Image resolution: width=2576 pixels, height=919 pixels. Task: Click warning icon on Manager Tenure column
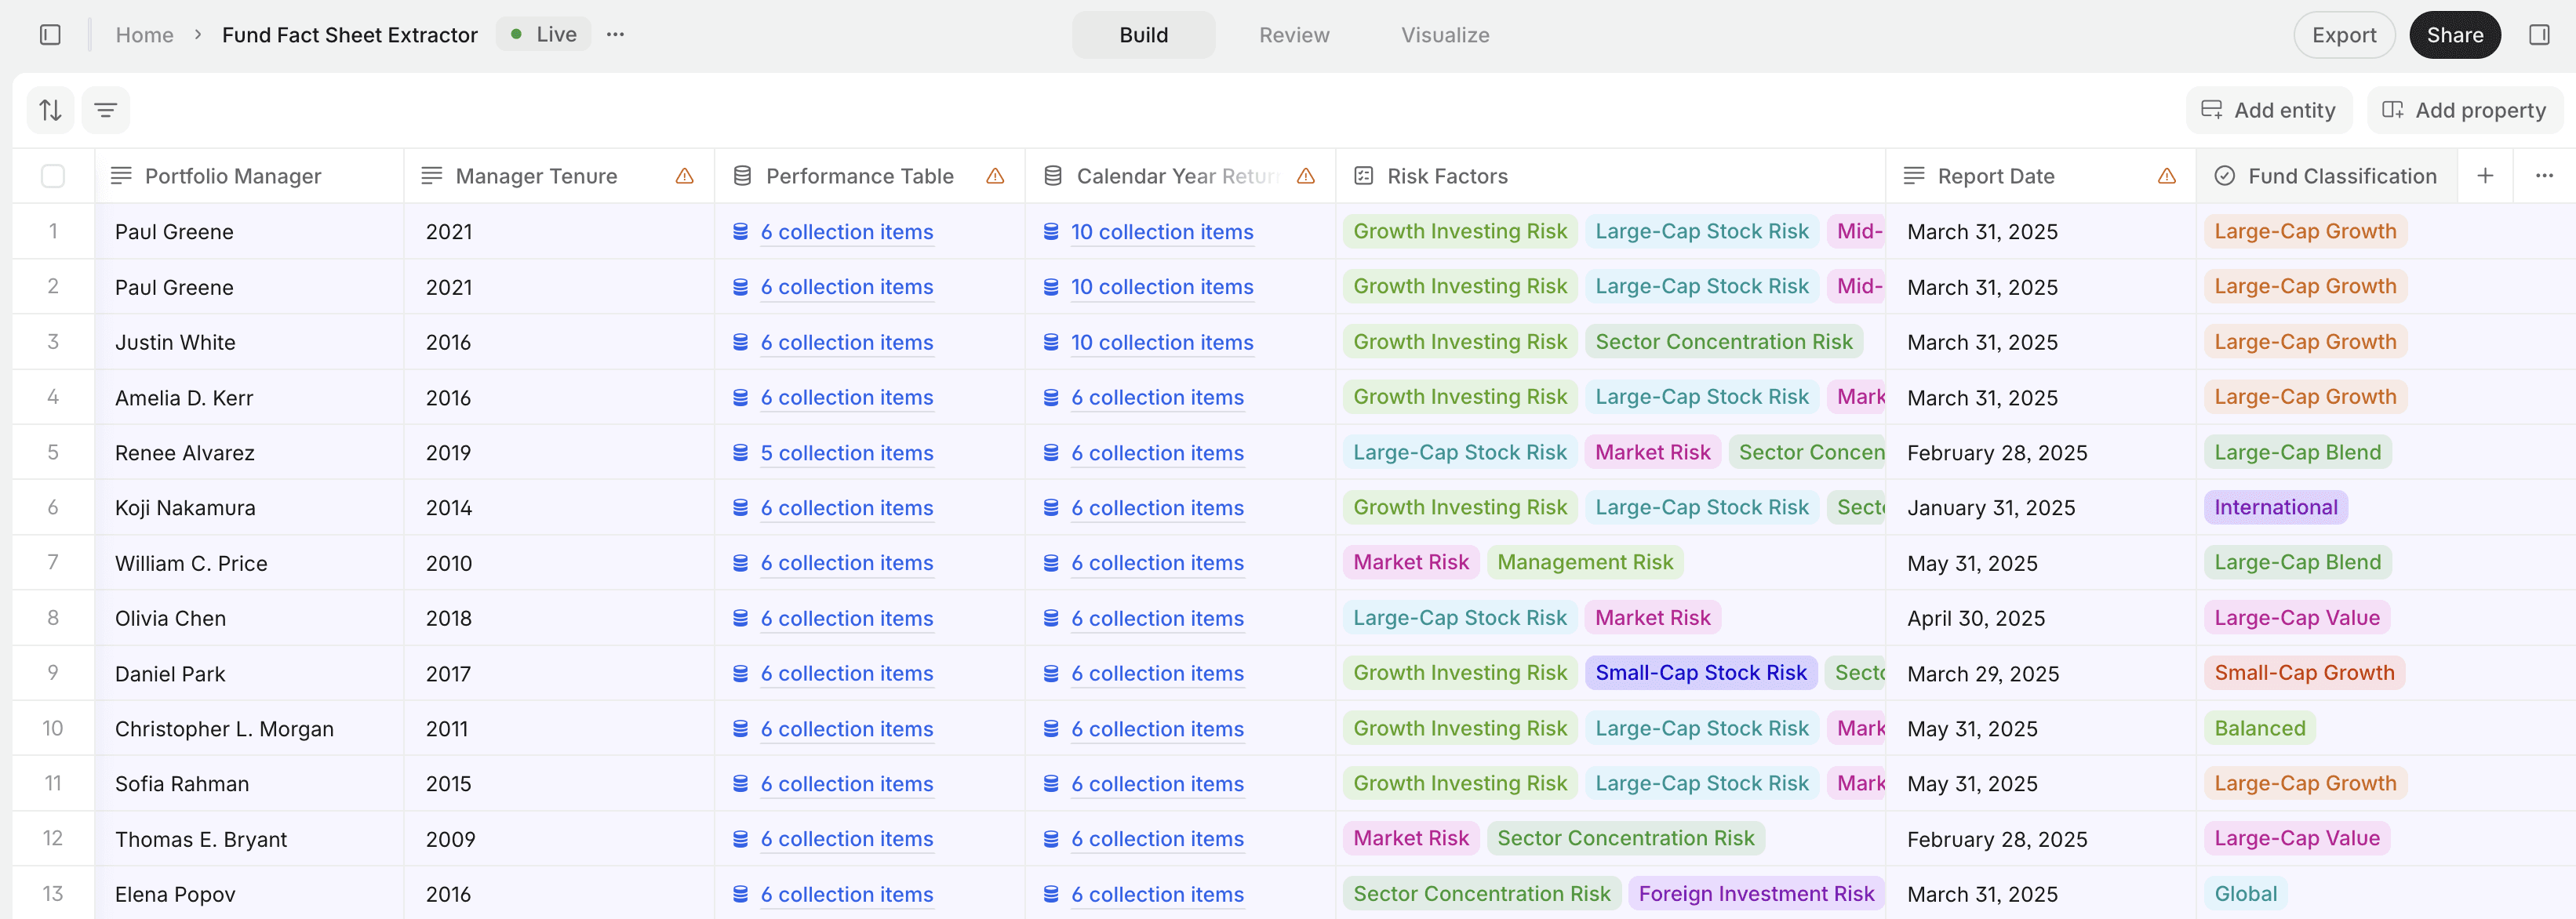coord(684,176)
